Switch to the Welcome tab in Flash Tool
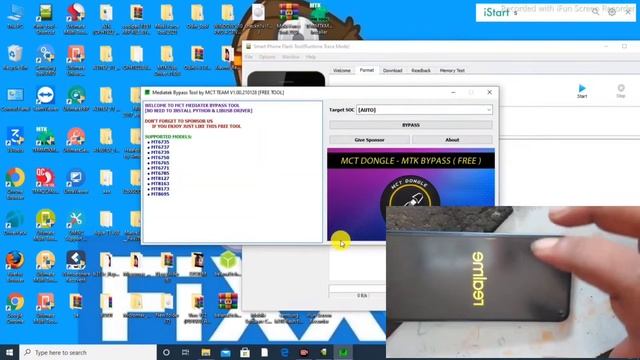 (x=342, y=70)
